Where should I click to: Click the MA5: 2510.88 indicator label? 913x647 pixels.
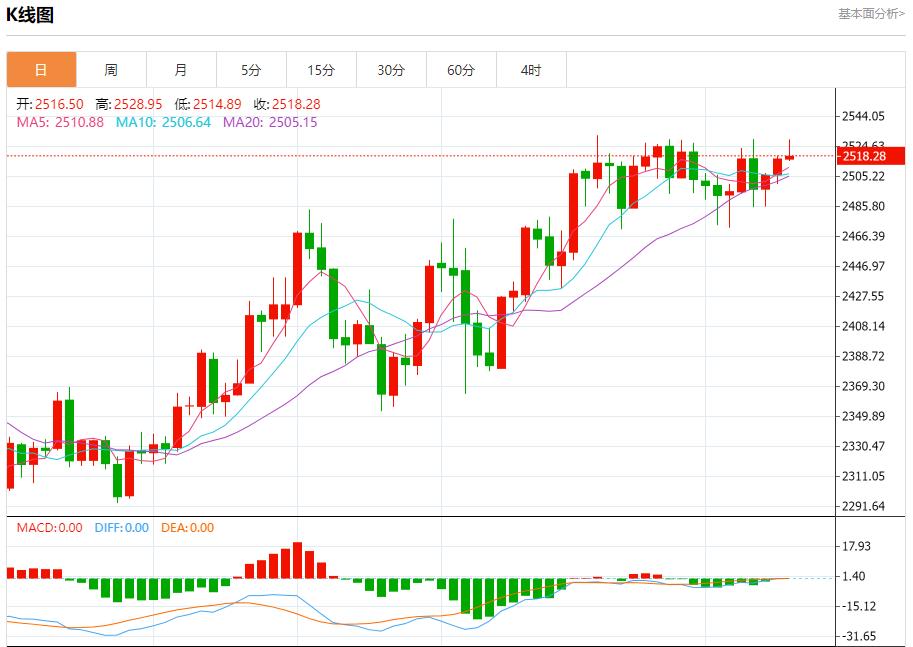pos(60,122)
